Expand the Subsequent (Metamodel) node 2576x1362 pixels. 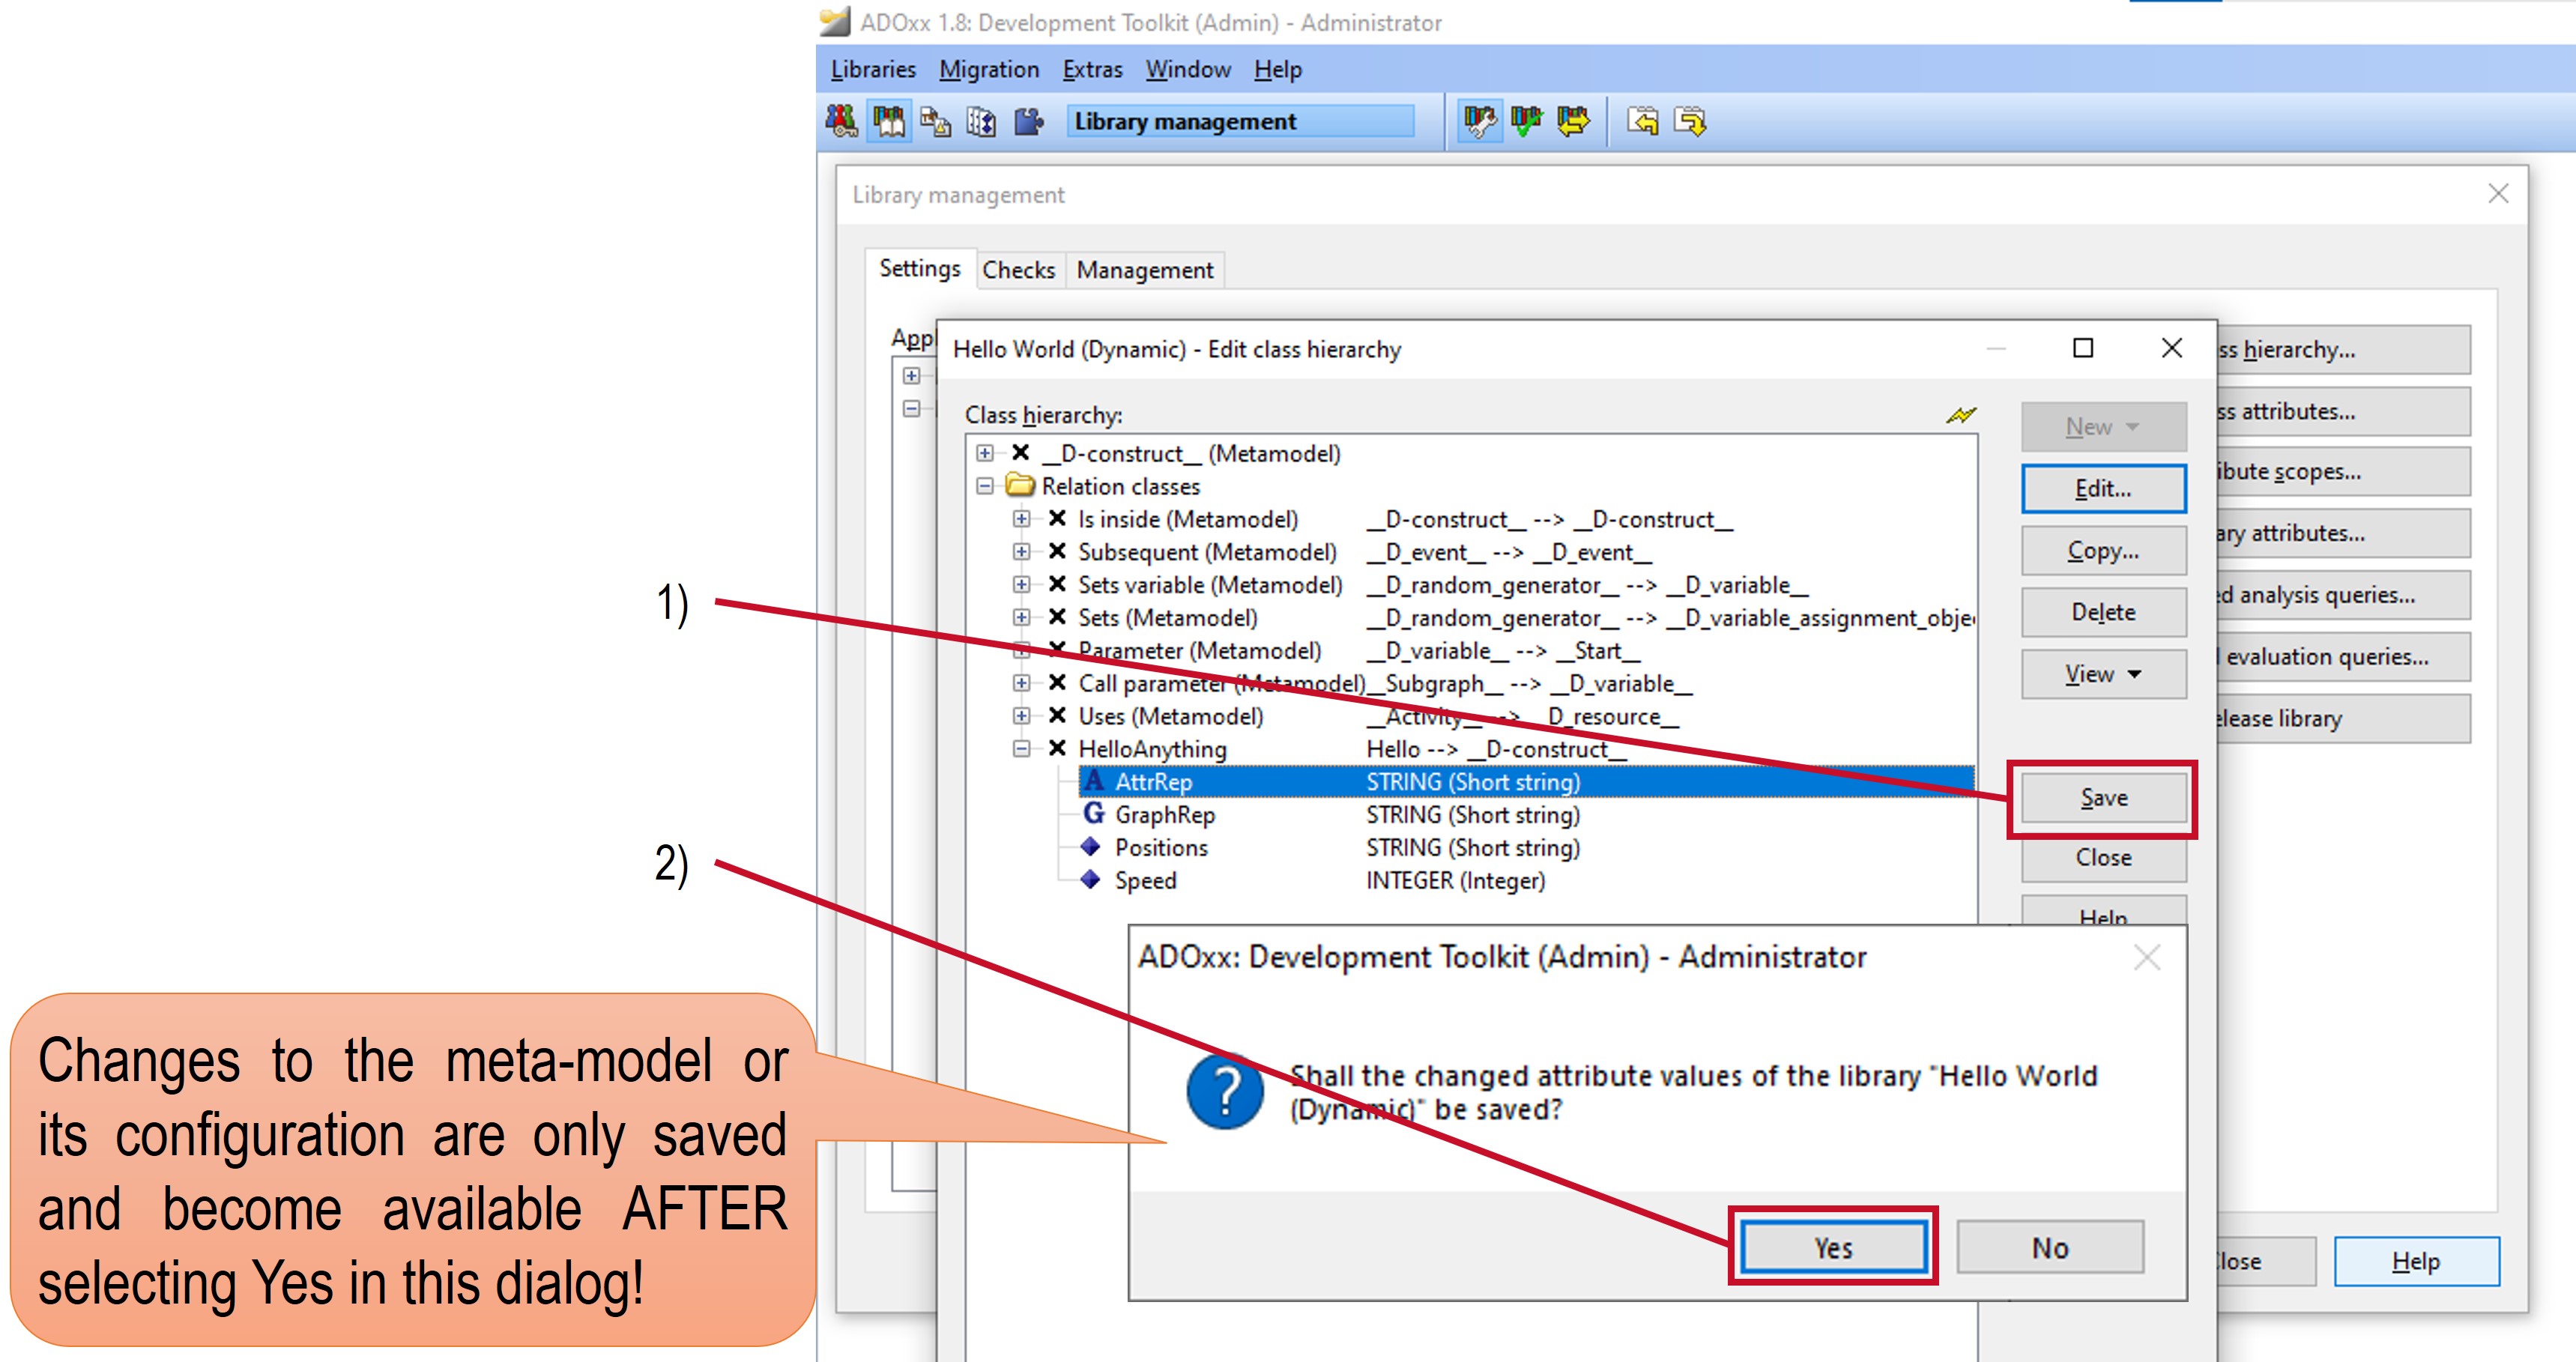[x=1021, y=552]
